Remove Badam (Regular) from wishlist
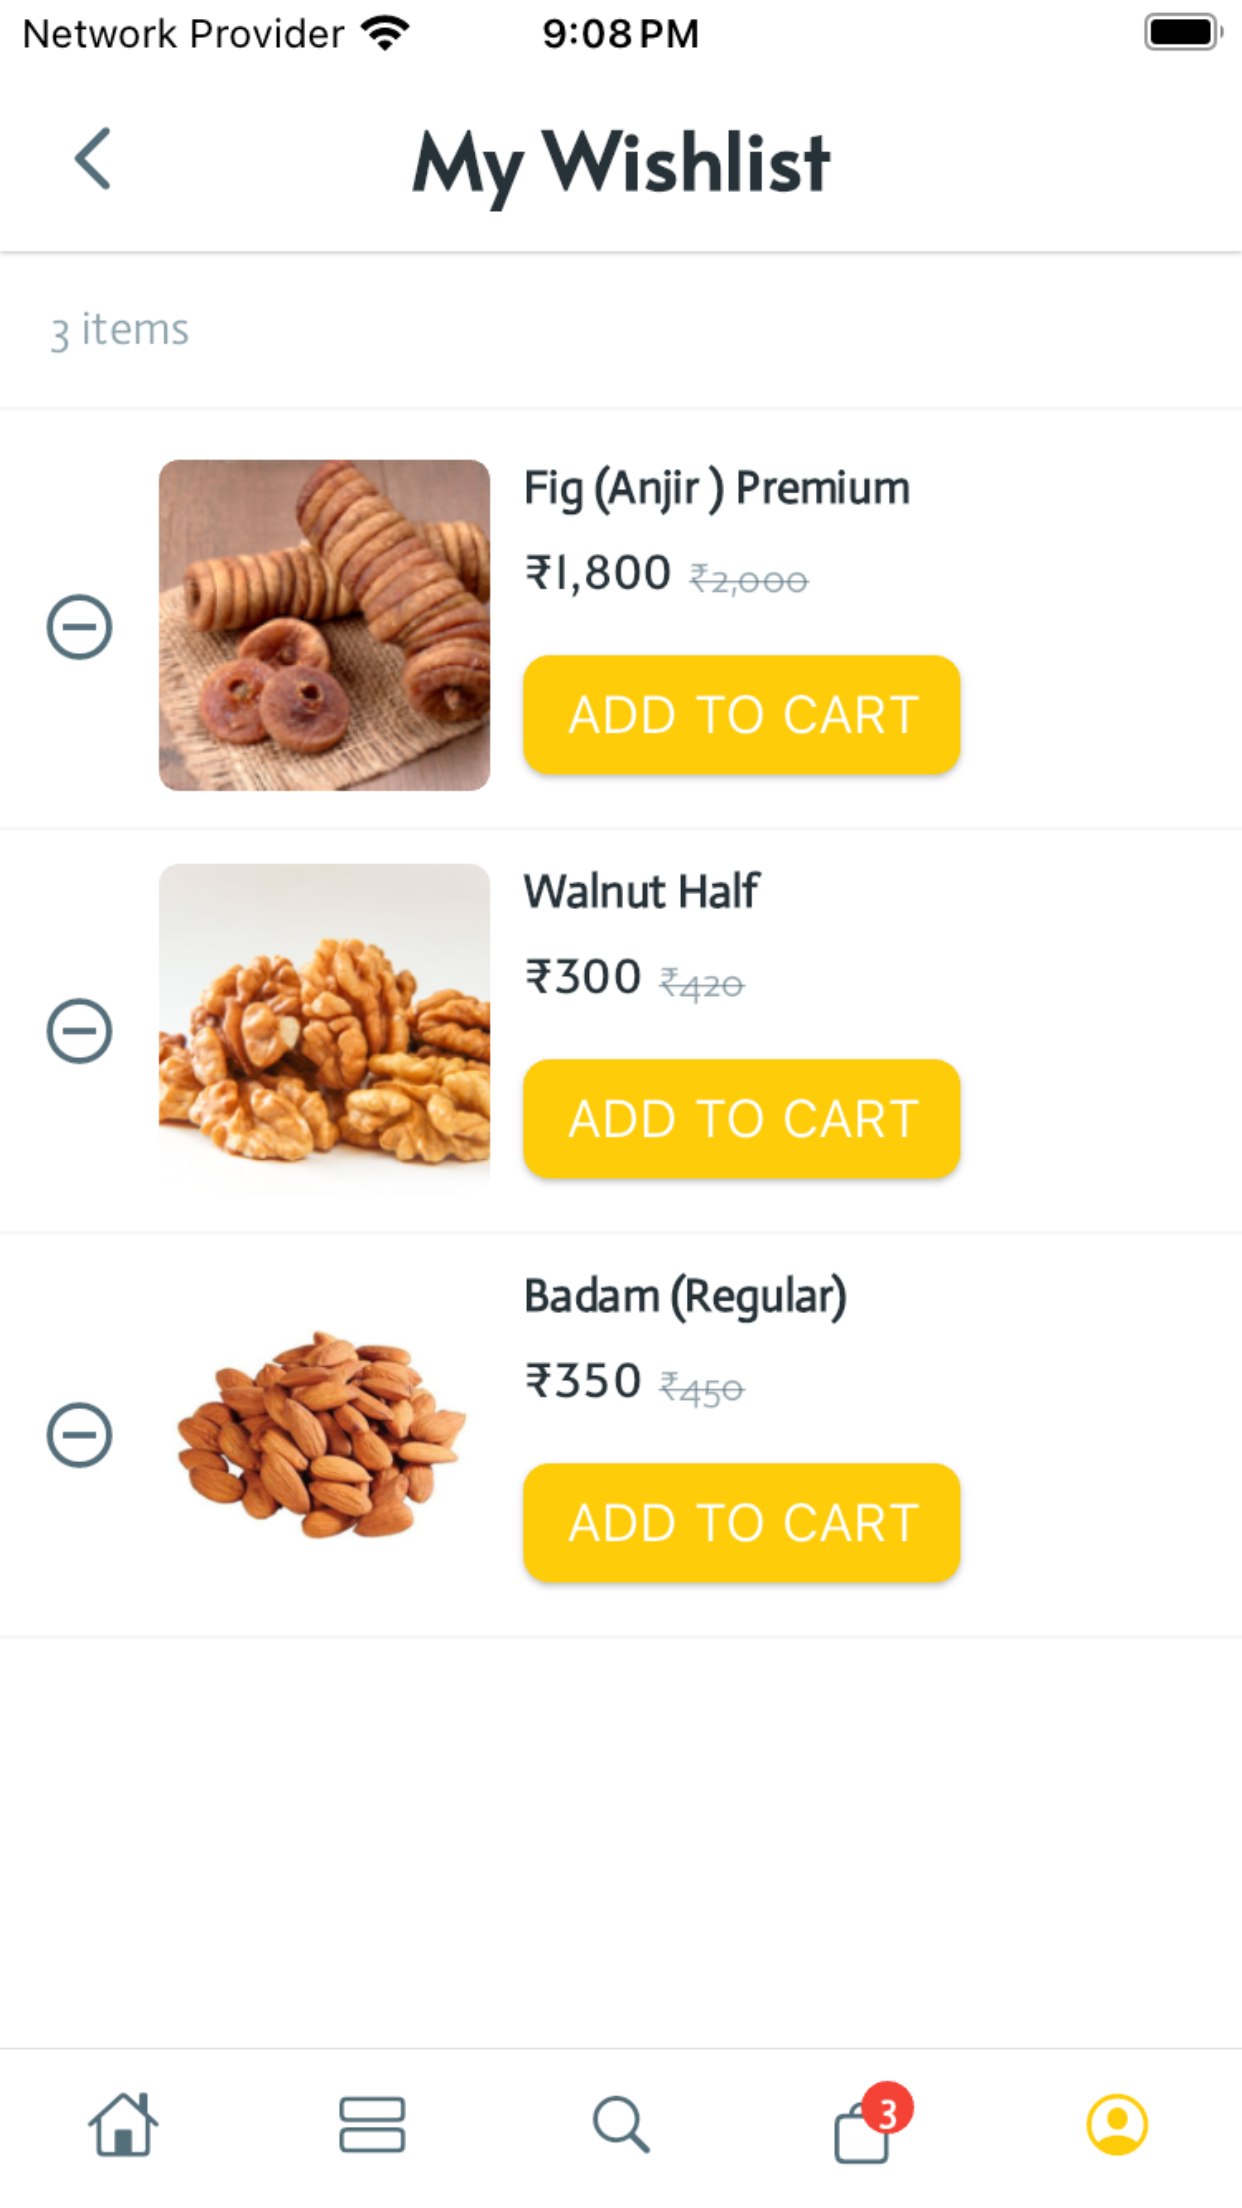 pyautogui.click(x=79, y=1435)
